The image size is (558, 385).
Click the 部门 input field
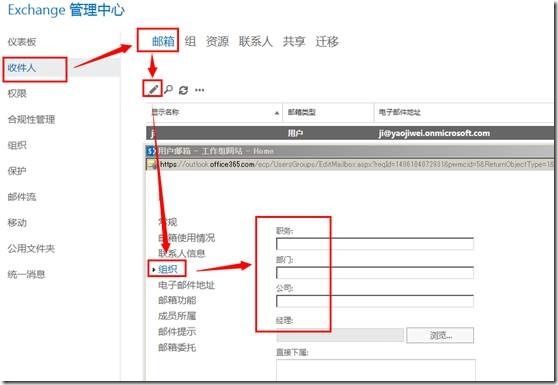(x=375, y=273)
